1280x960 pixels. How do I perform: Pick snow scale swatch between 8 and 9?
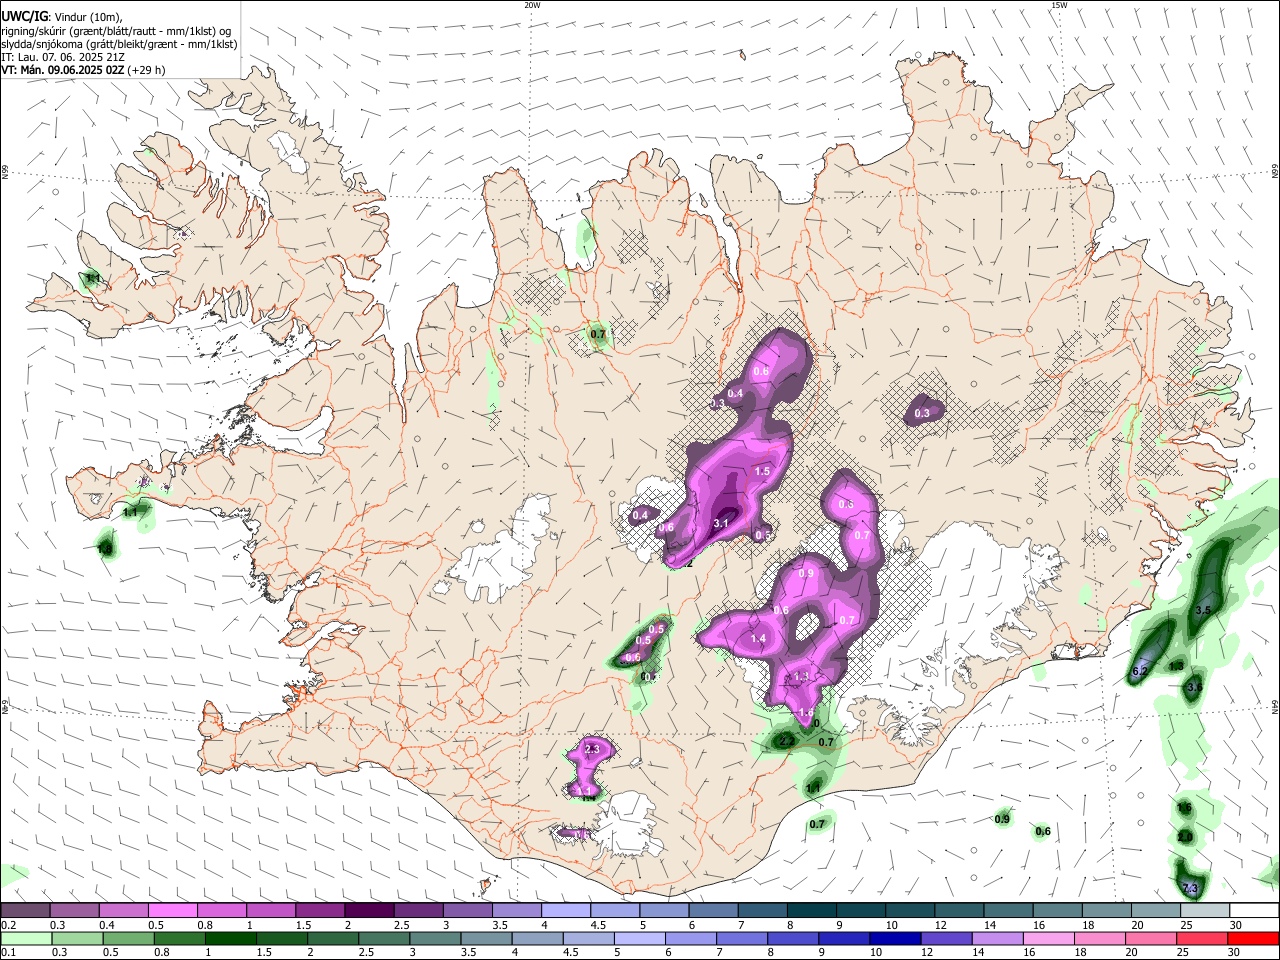(x=811, y=911)
